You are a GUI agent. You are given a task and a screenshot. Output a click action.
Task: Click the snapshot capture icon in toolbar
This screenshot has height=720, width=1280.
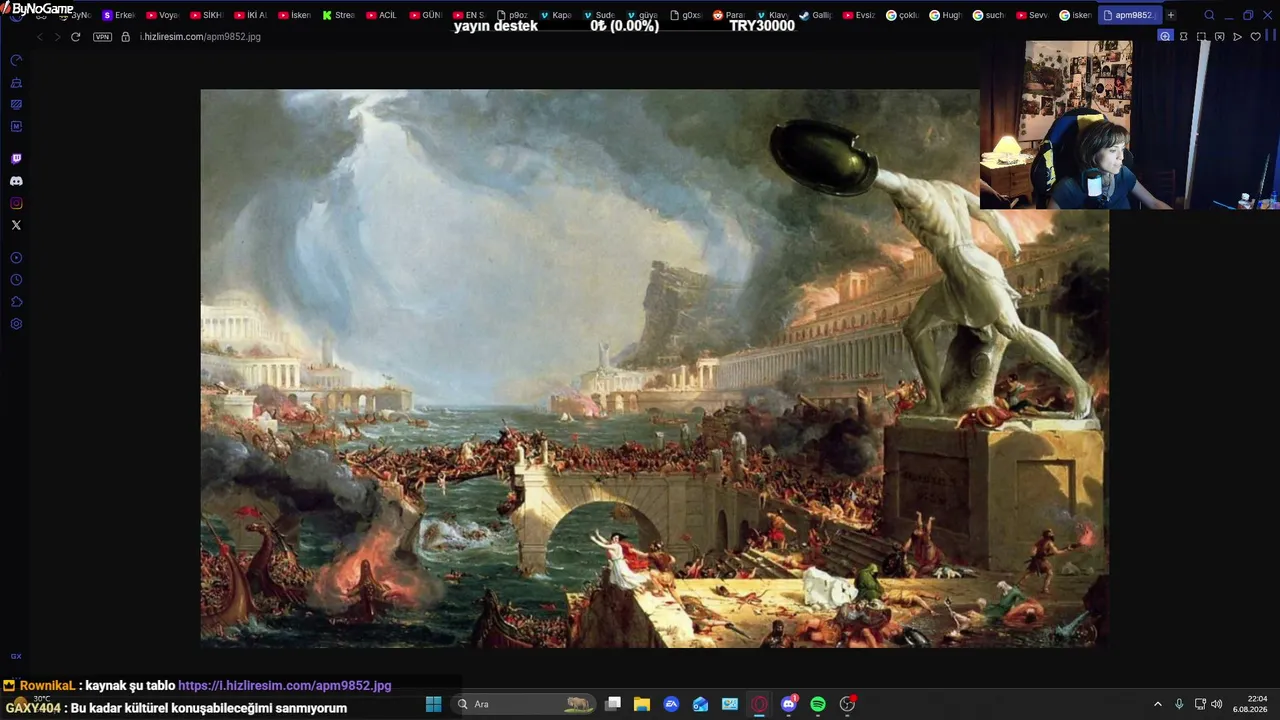click(x=1201, y=37)
